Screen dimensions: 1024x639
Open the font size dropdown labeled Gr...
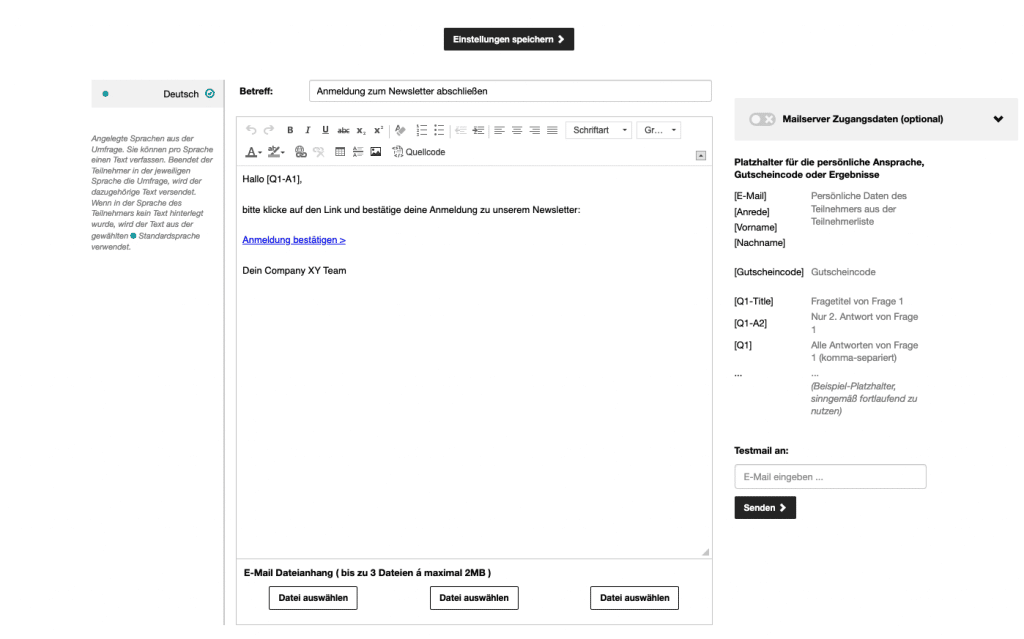click(x=658, y=130)
